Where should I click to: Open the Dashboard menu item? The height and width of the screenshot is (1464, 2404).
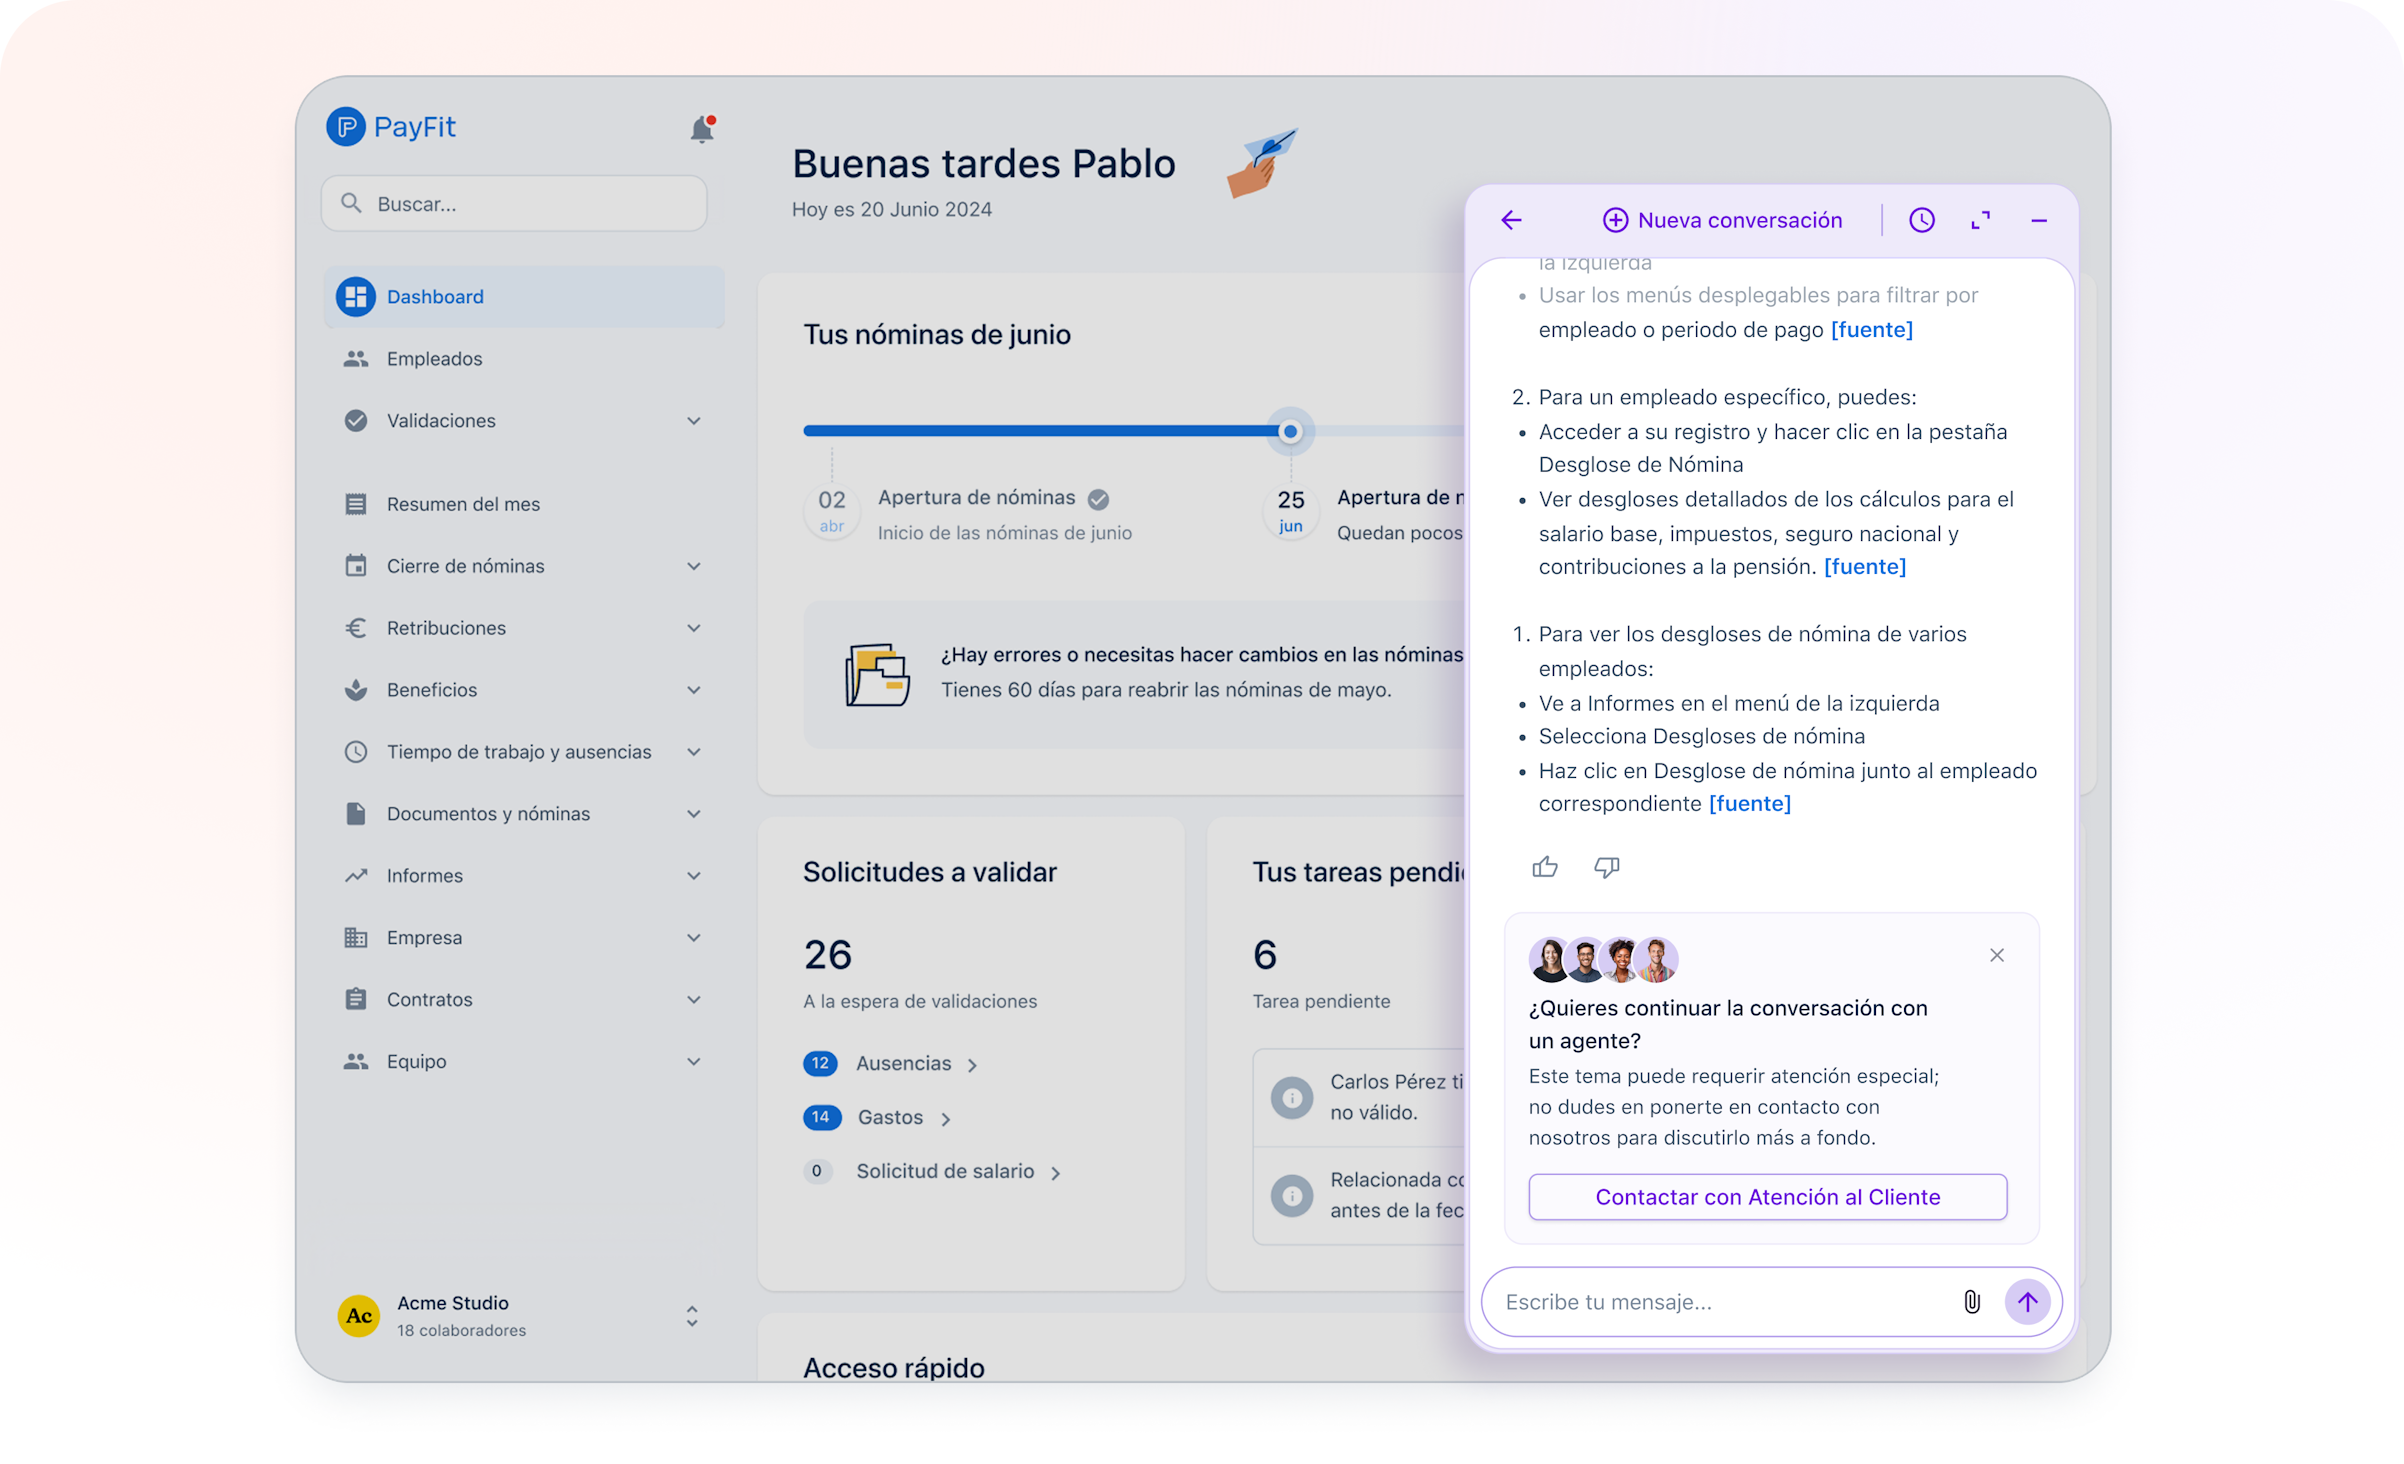[x=524, y=297]
